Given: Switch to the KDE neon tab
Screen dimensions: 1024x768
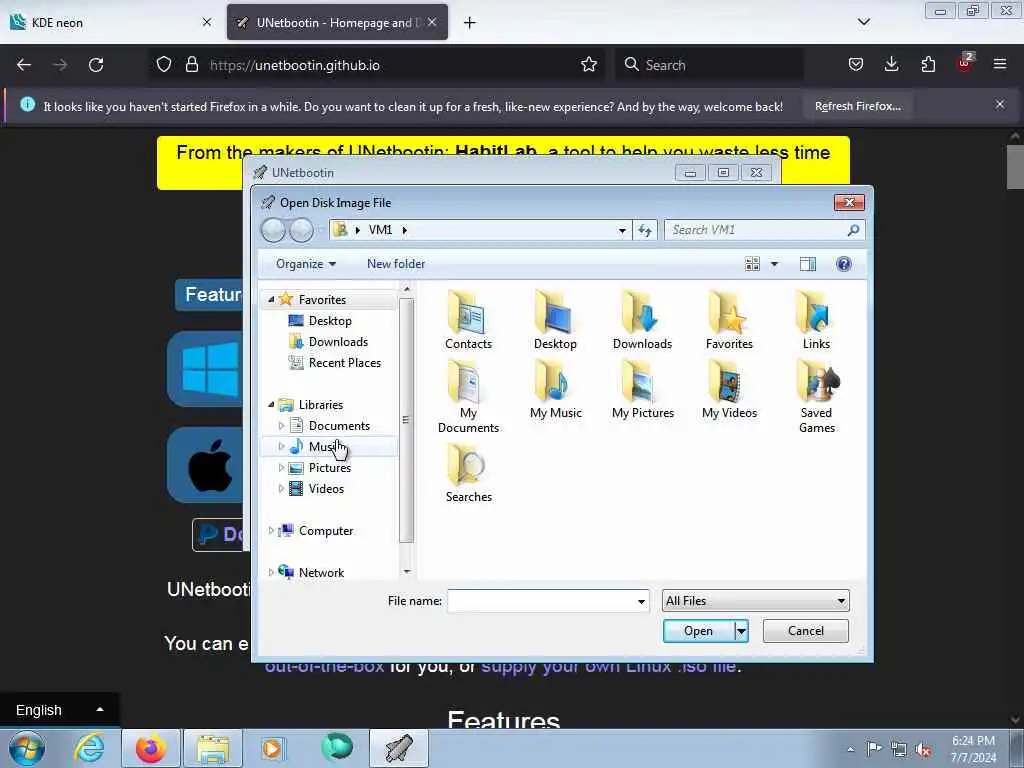Looking at the screenshot, I should (x=112, y=22).
